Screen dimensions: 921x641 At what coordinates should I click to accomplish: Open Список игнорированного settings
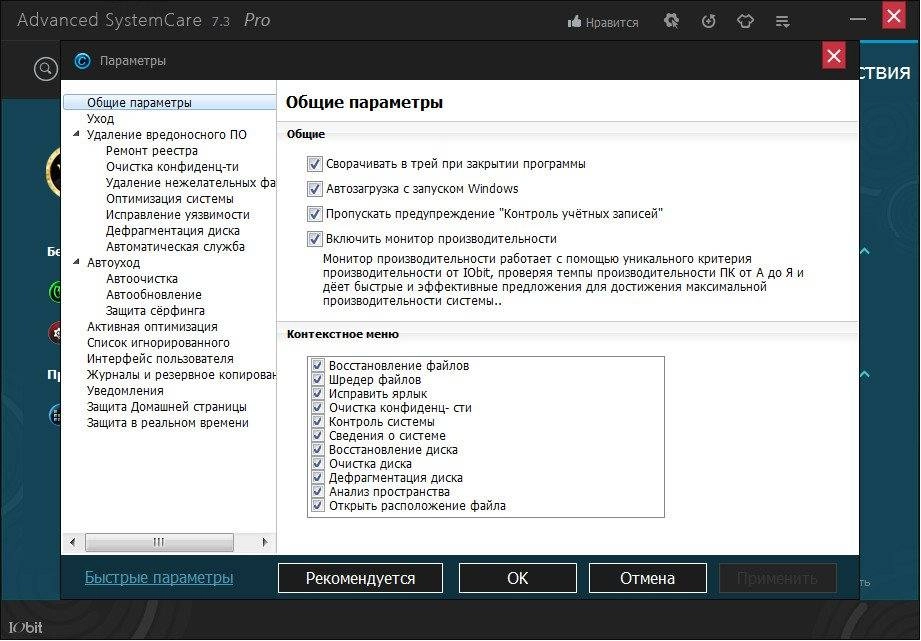158,343
